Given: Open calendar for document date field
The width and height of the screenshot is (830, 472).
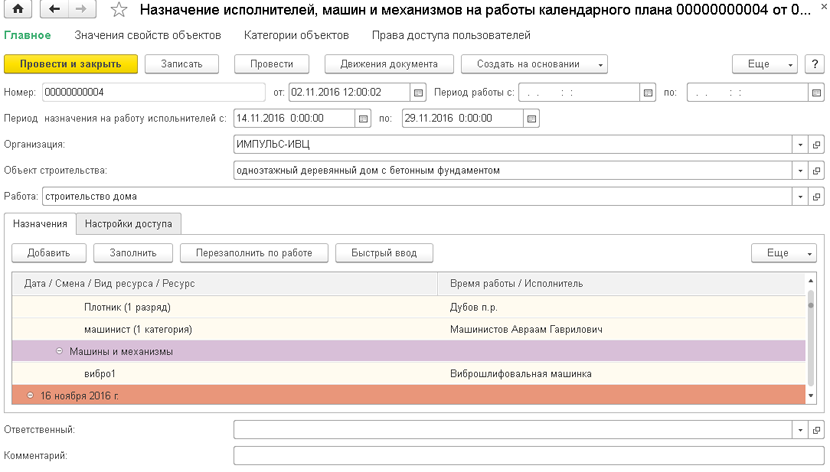Looking at the screenshot, I should pos(418,92).
